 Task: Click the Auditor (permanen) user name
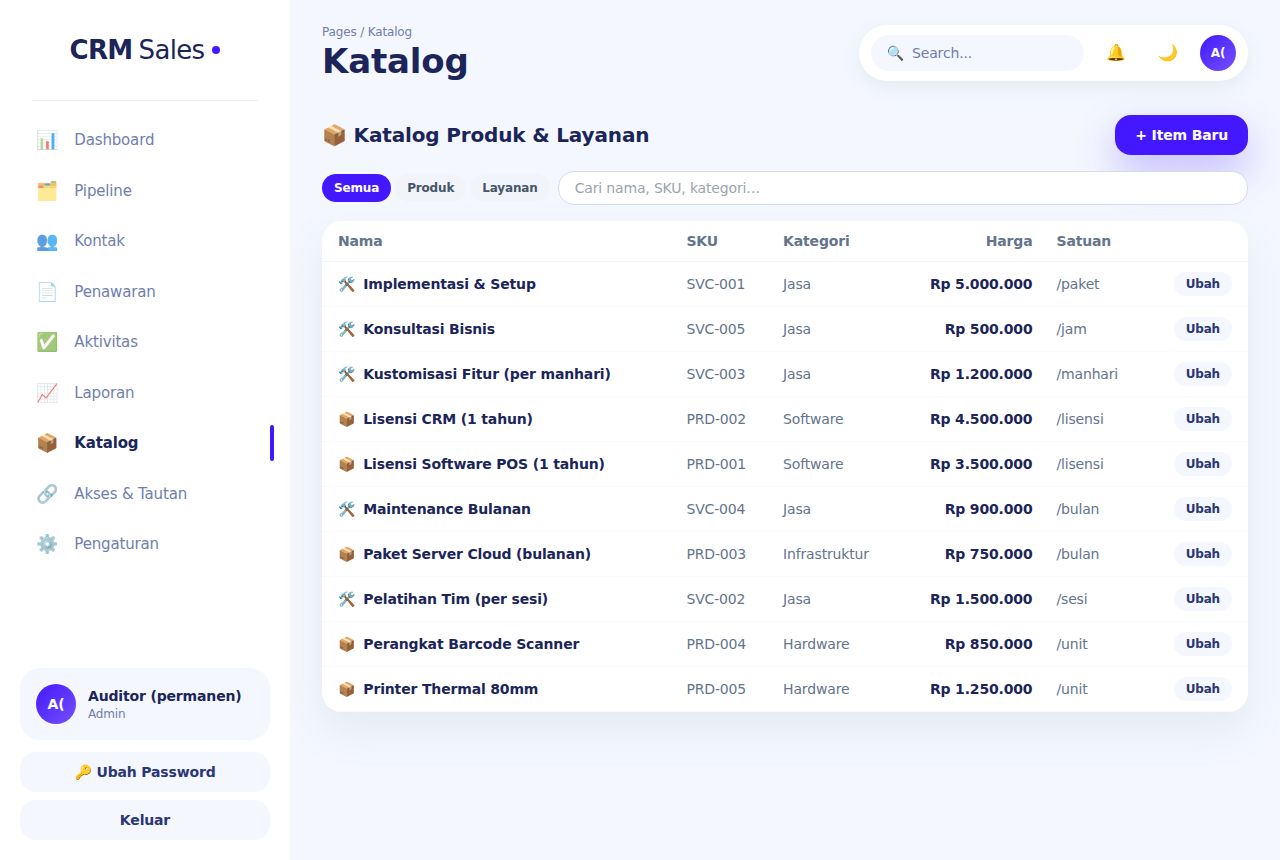165,696
